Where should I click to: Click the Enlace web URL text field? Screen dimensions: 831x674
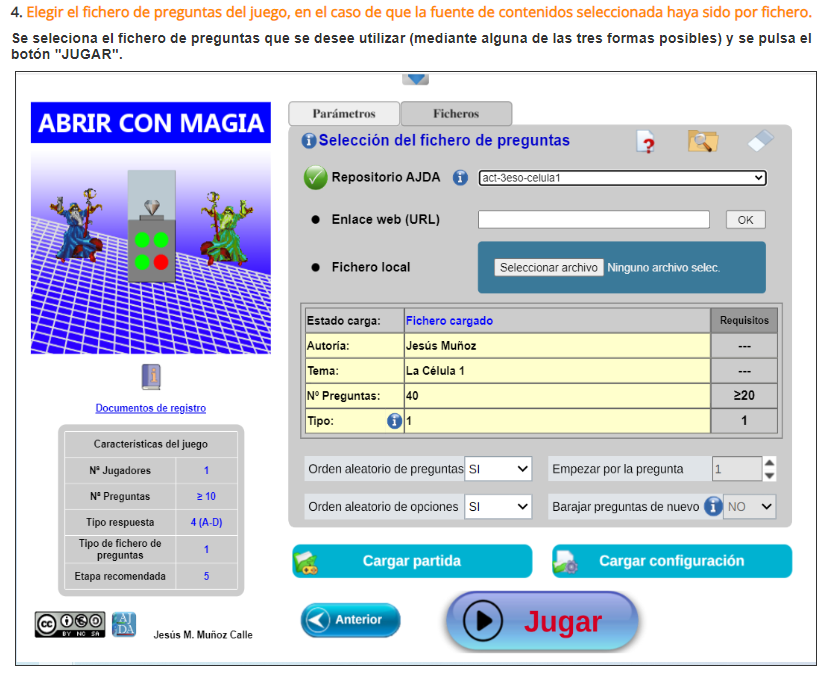point(593,220)
